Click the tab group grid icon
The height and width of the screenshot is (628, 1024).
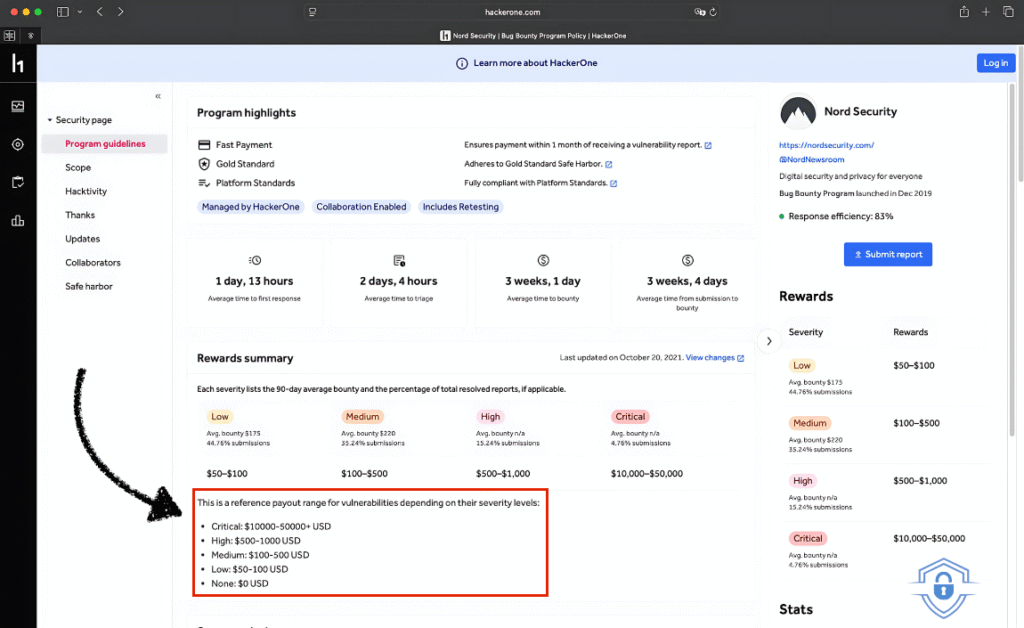point(10,36)
